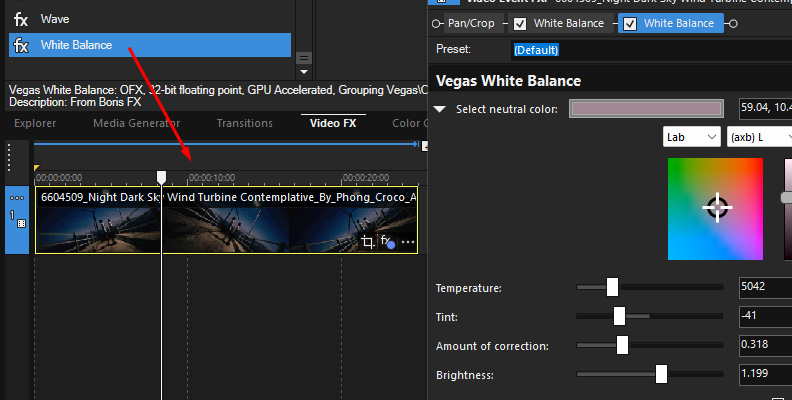The width and height of the screenshot is (792, 400).
Task: Click the fx icon beside White Balance
Action: pos(21,45)
